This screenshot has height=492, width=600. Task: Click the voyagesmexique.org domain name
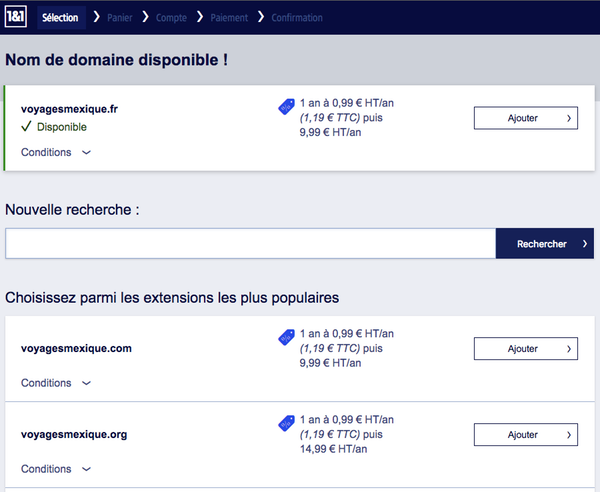[74, 435]
